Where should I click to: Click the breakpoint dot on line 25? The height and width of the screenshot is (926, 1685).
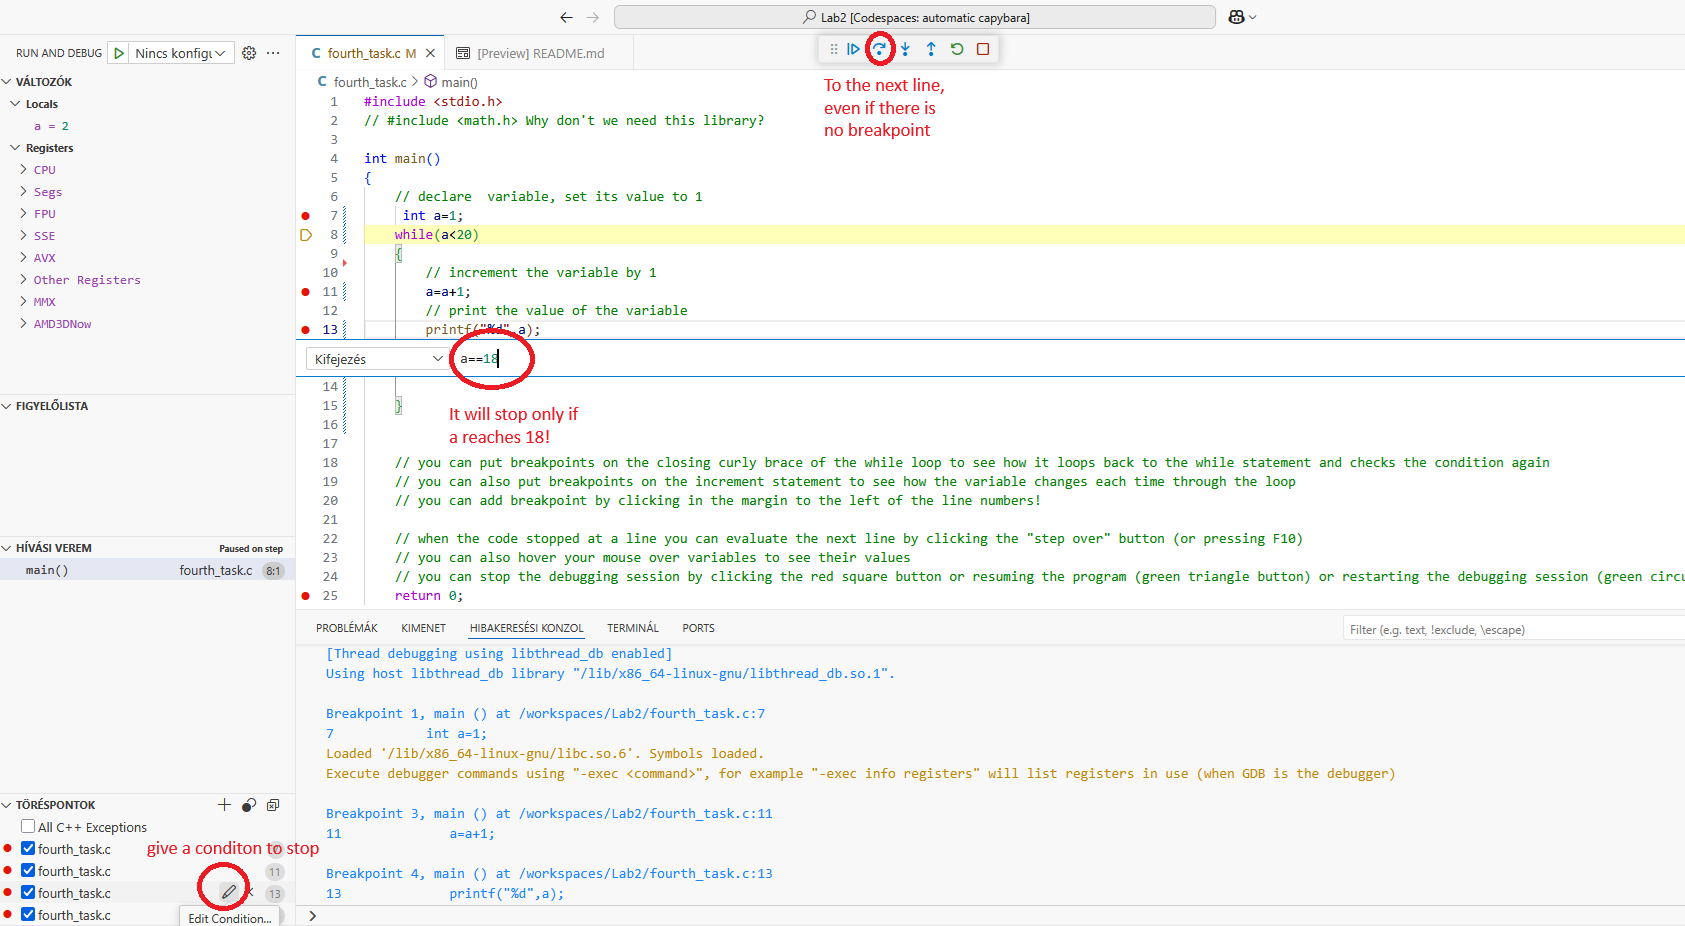[306, 596]
